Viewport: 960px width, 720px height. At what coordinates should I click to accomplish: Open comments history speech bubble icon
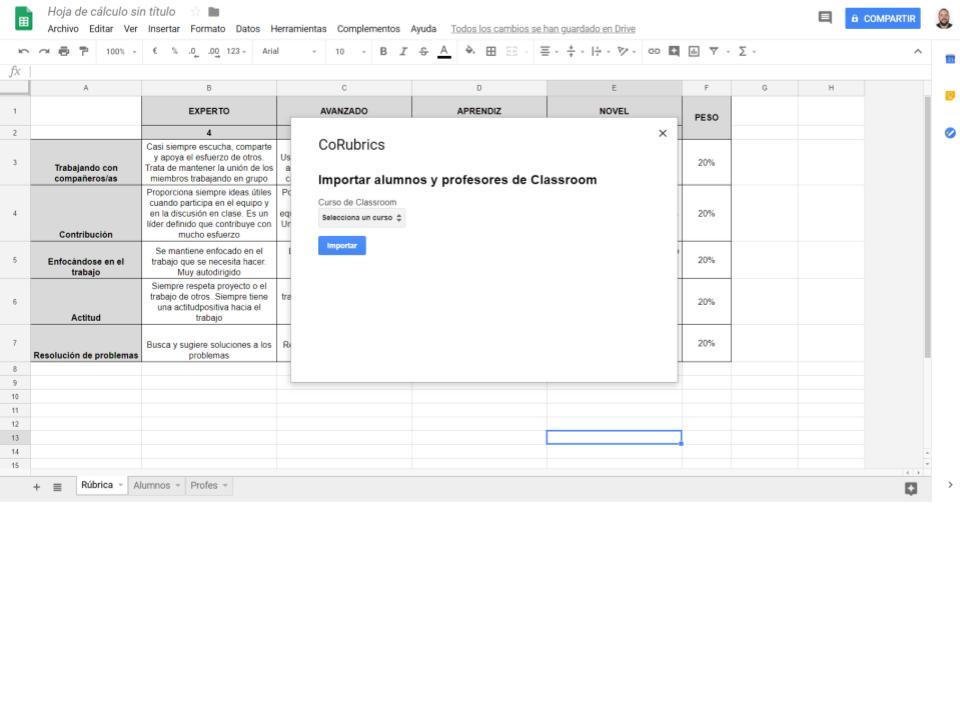pyautogui.click(x=825, y=18)
